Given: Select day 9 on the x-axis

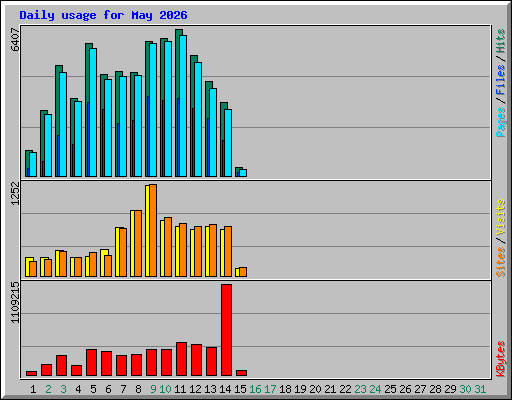Looking at the screenshot, I should coord(153,389).
